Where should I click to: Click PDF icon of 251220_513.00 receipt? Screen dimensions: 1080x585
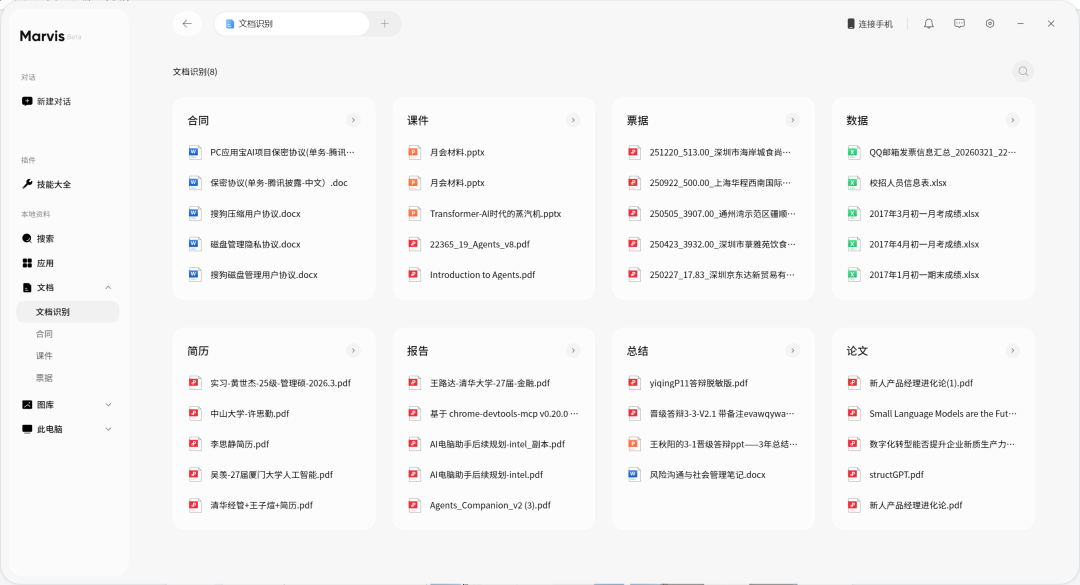click(634, 152)
